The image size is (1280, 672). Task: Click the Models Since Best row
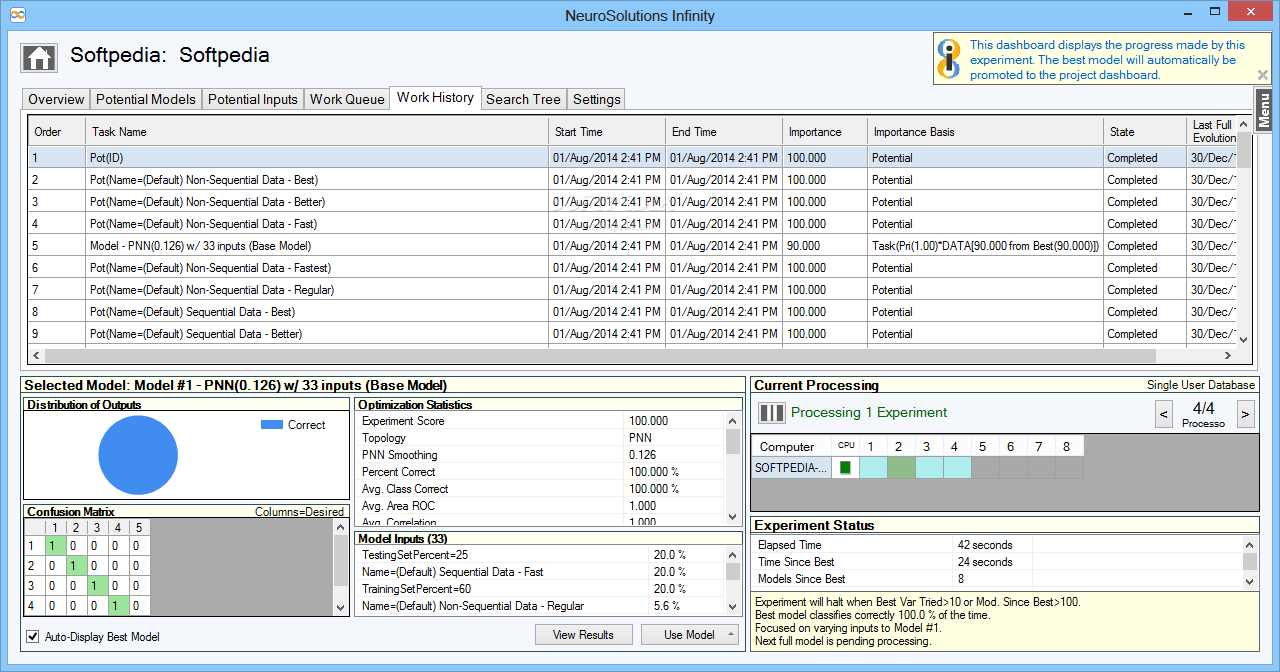click(998, 579)
